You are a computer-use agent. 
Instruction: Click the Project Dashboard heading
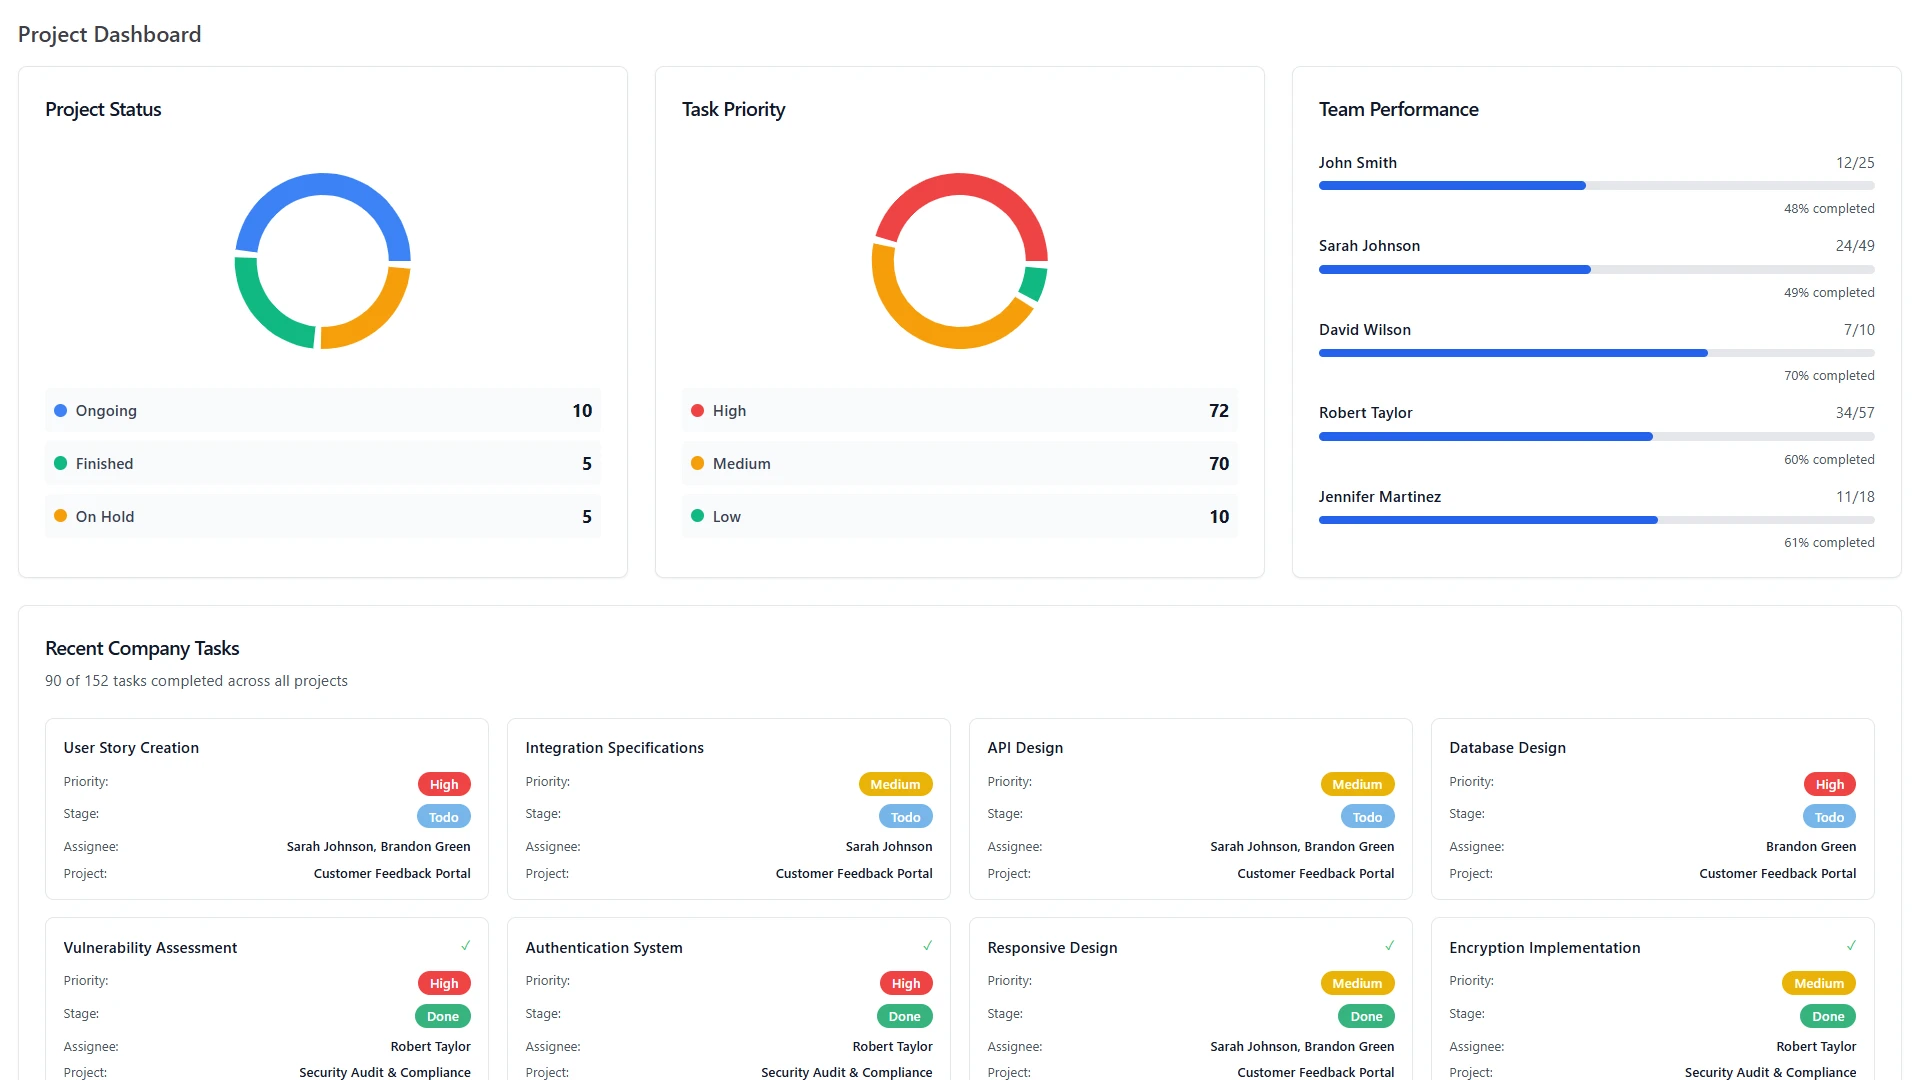point(110,34)
